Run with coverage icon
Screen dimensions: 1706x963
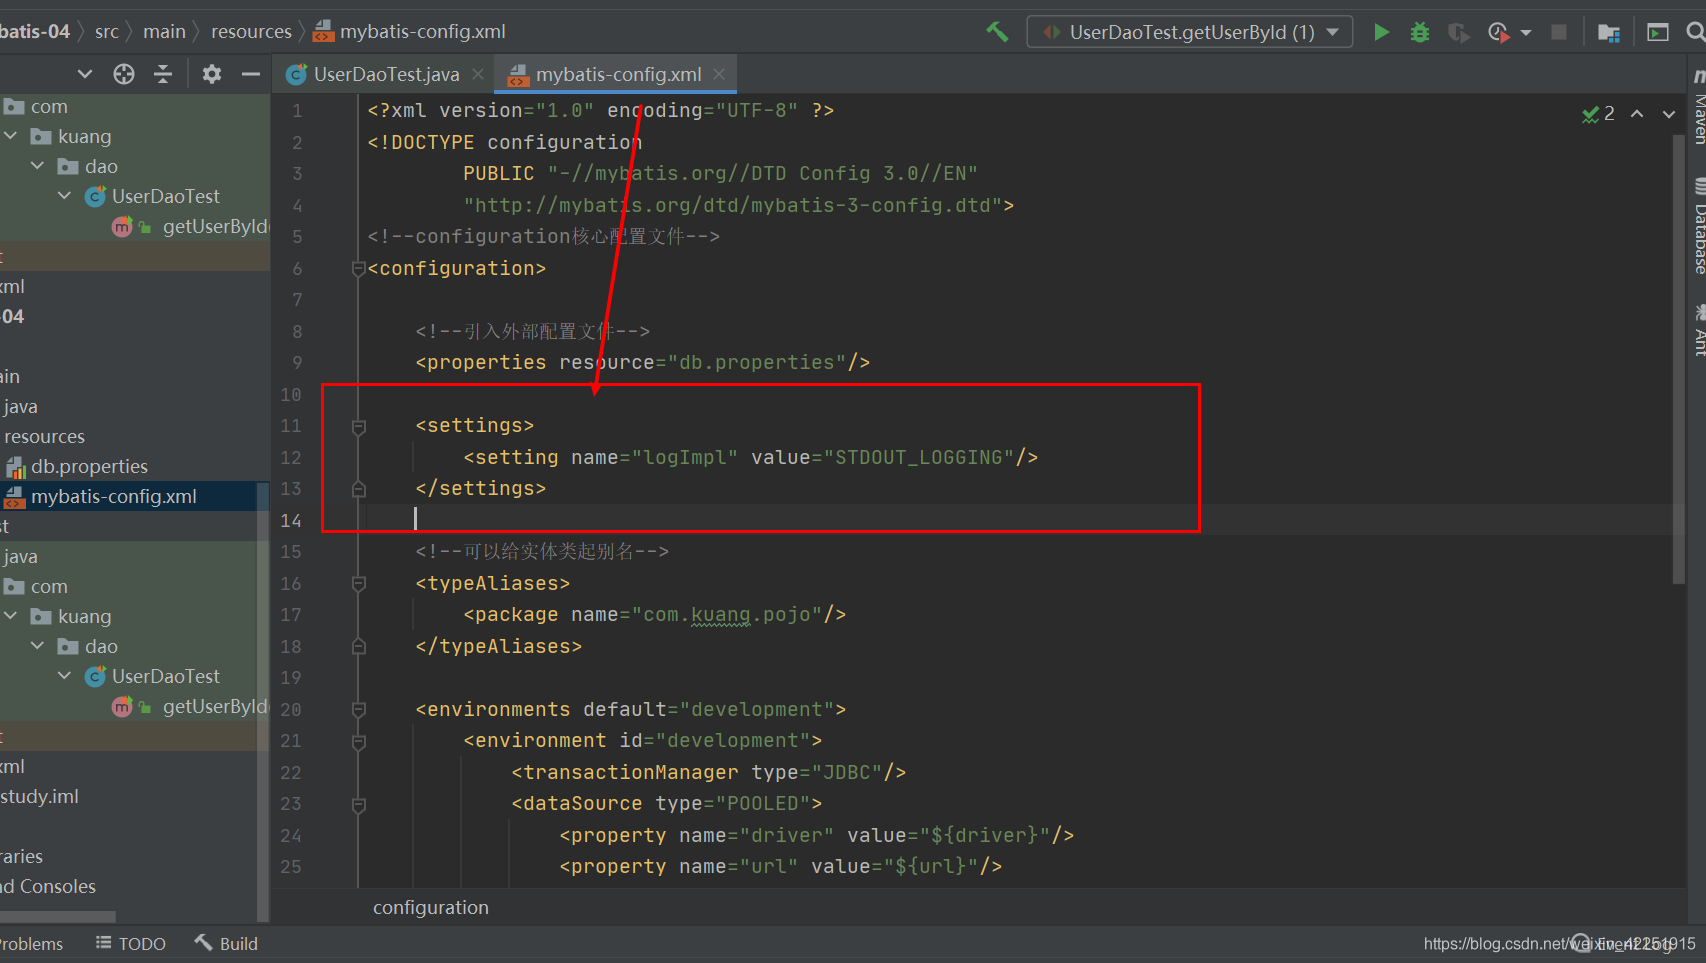tap(1459, 32)
